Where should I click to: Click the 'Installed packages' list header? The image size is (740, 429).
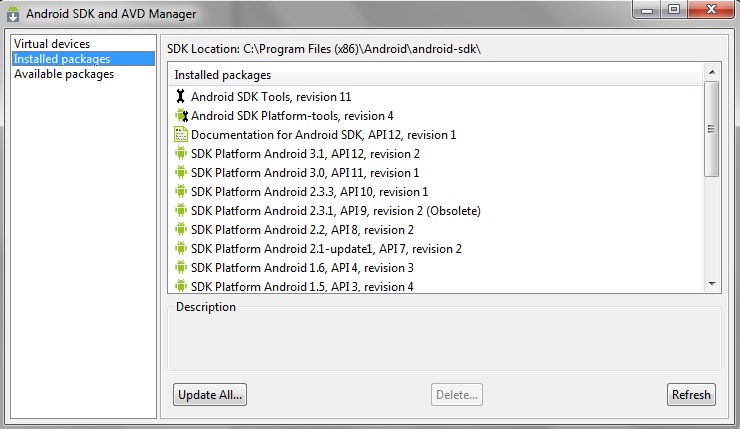(436, 75)
